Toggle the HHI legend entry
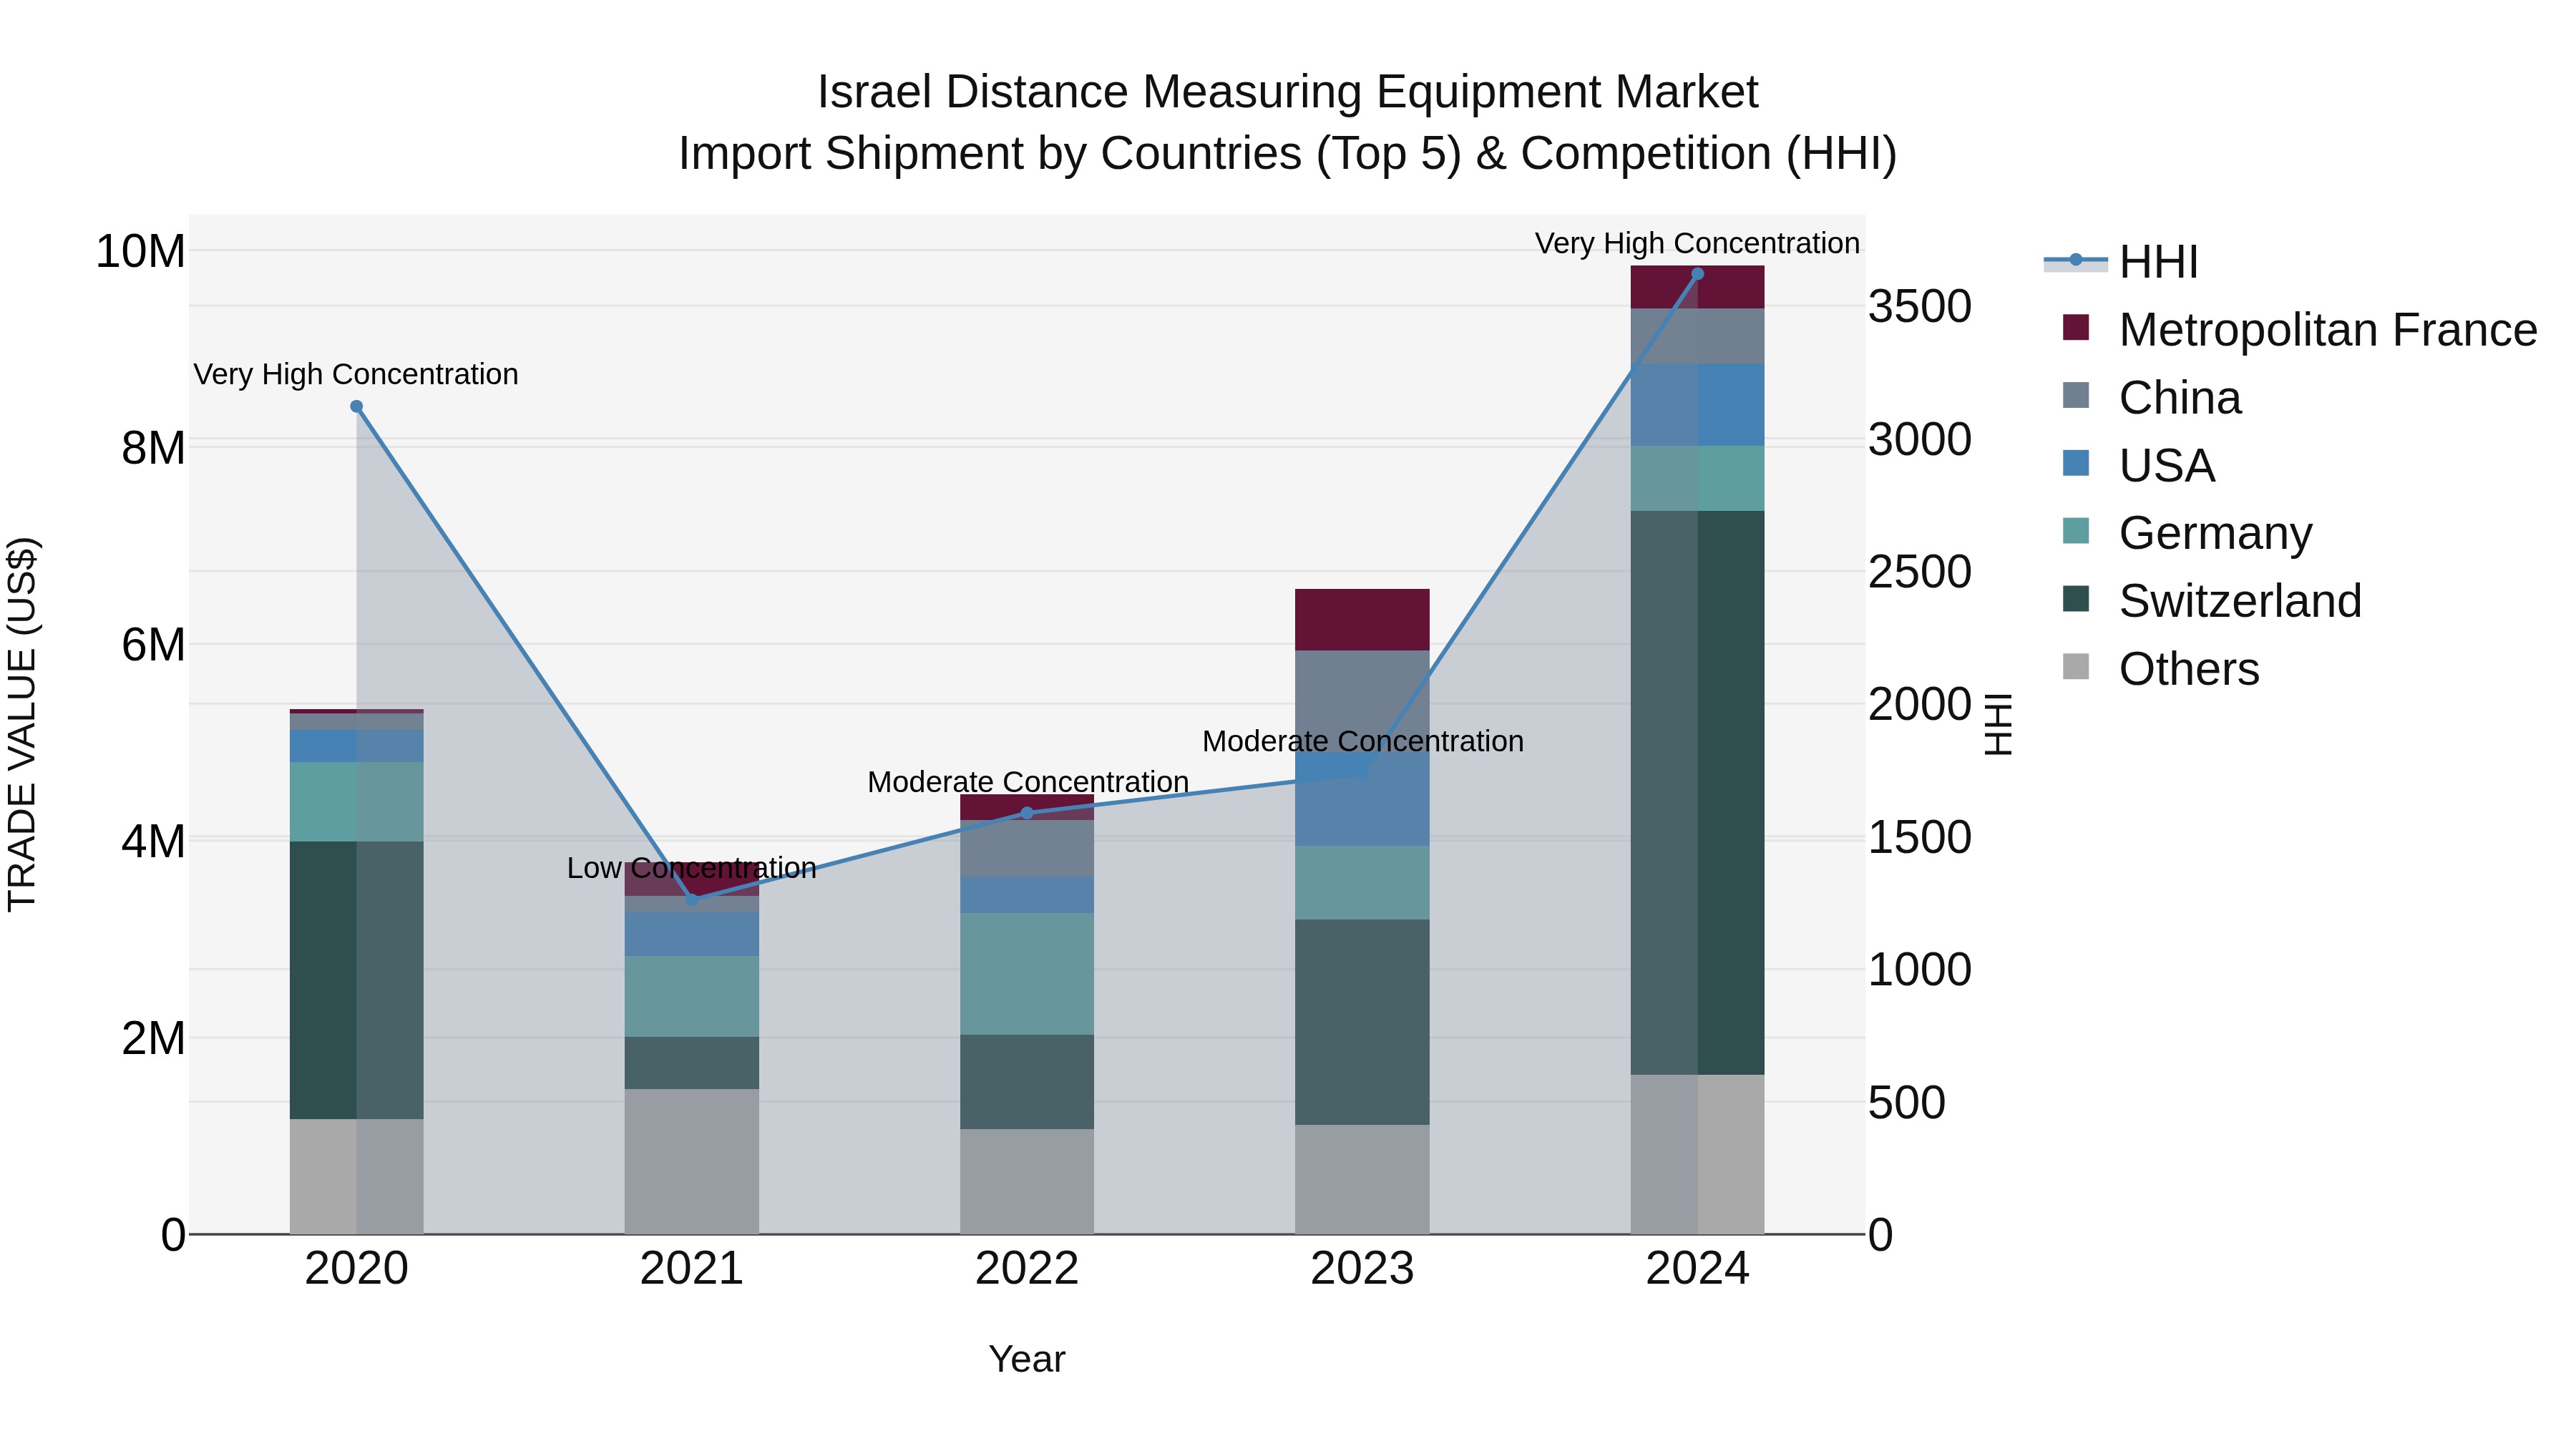 point(2121,262)
